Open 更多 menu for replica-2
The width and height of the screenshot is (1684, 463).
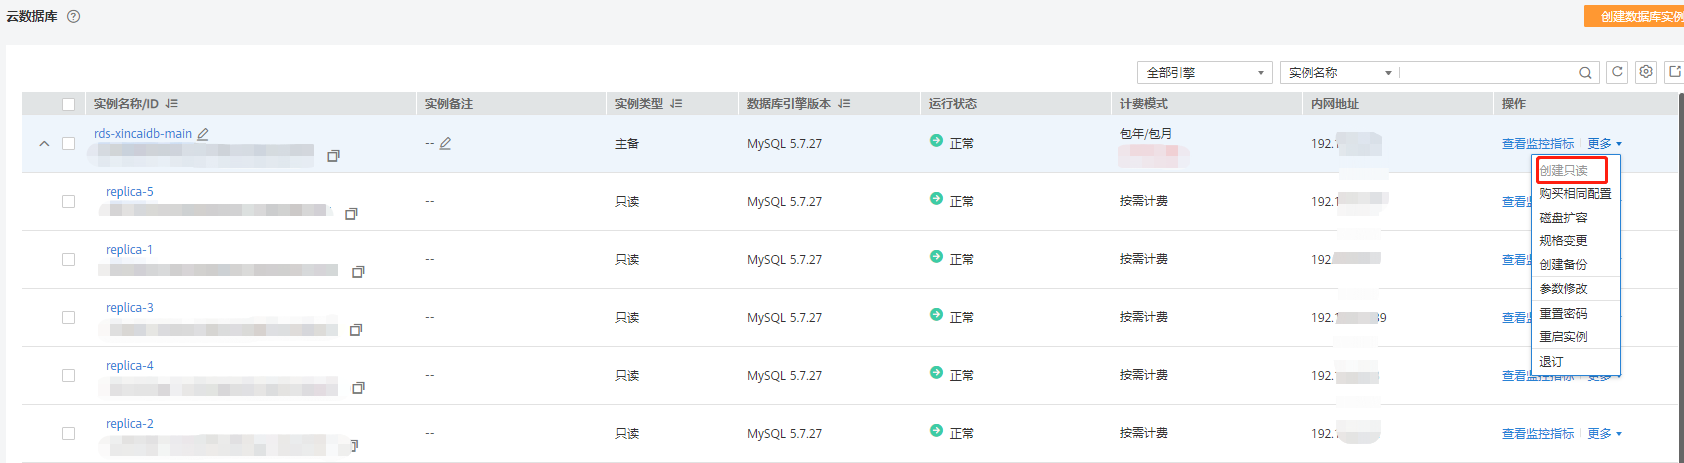1604,434
